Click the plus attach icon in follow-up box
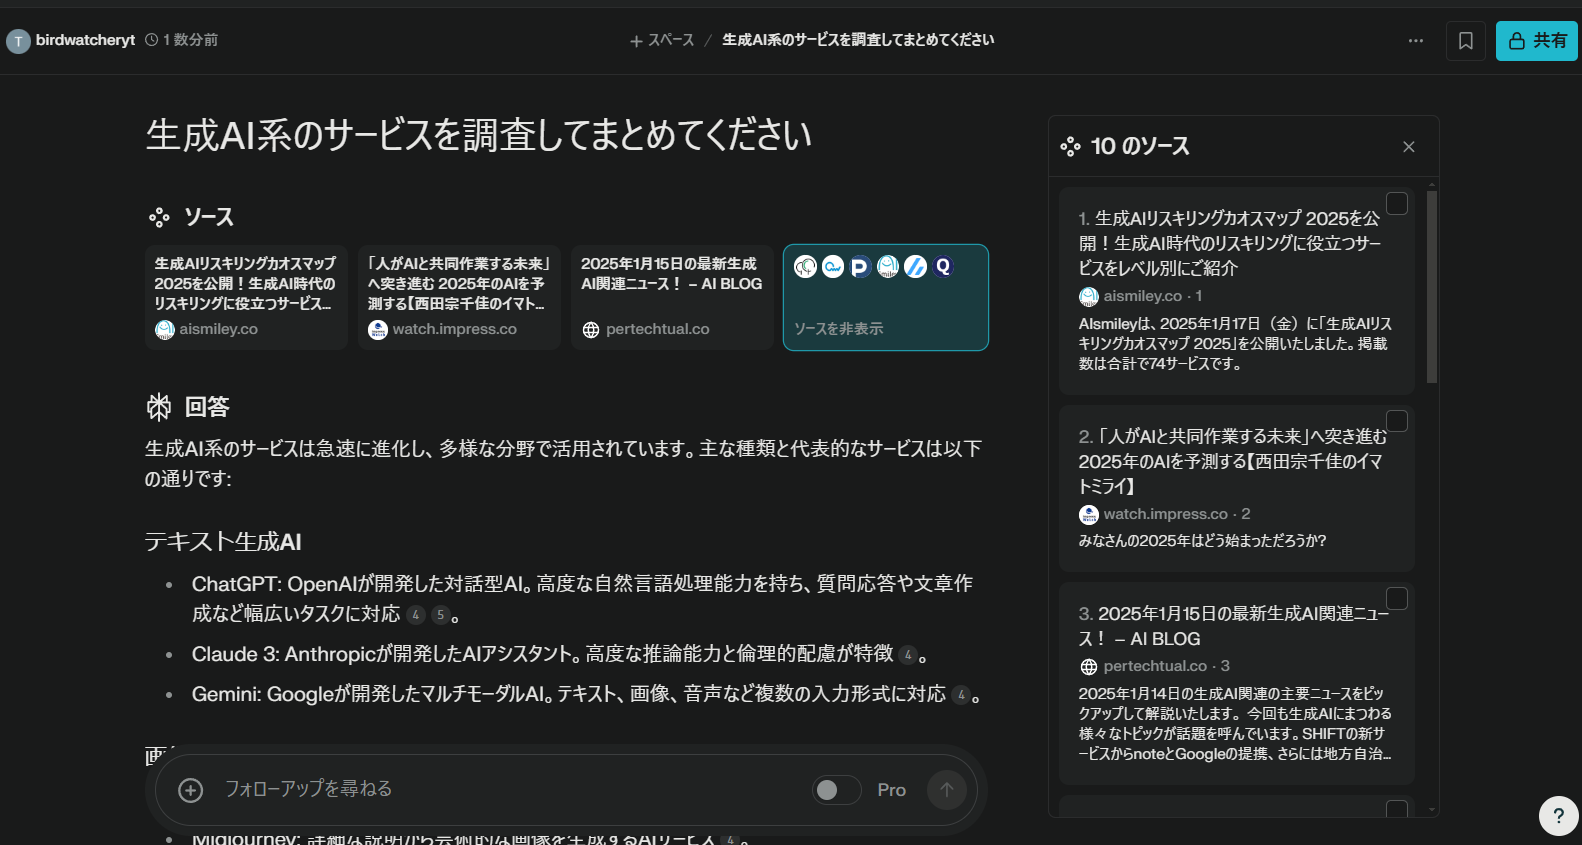Screen dimensions: 1582x845 pyautogui.click(x=190, y=790)
